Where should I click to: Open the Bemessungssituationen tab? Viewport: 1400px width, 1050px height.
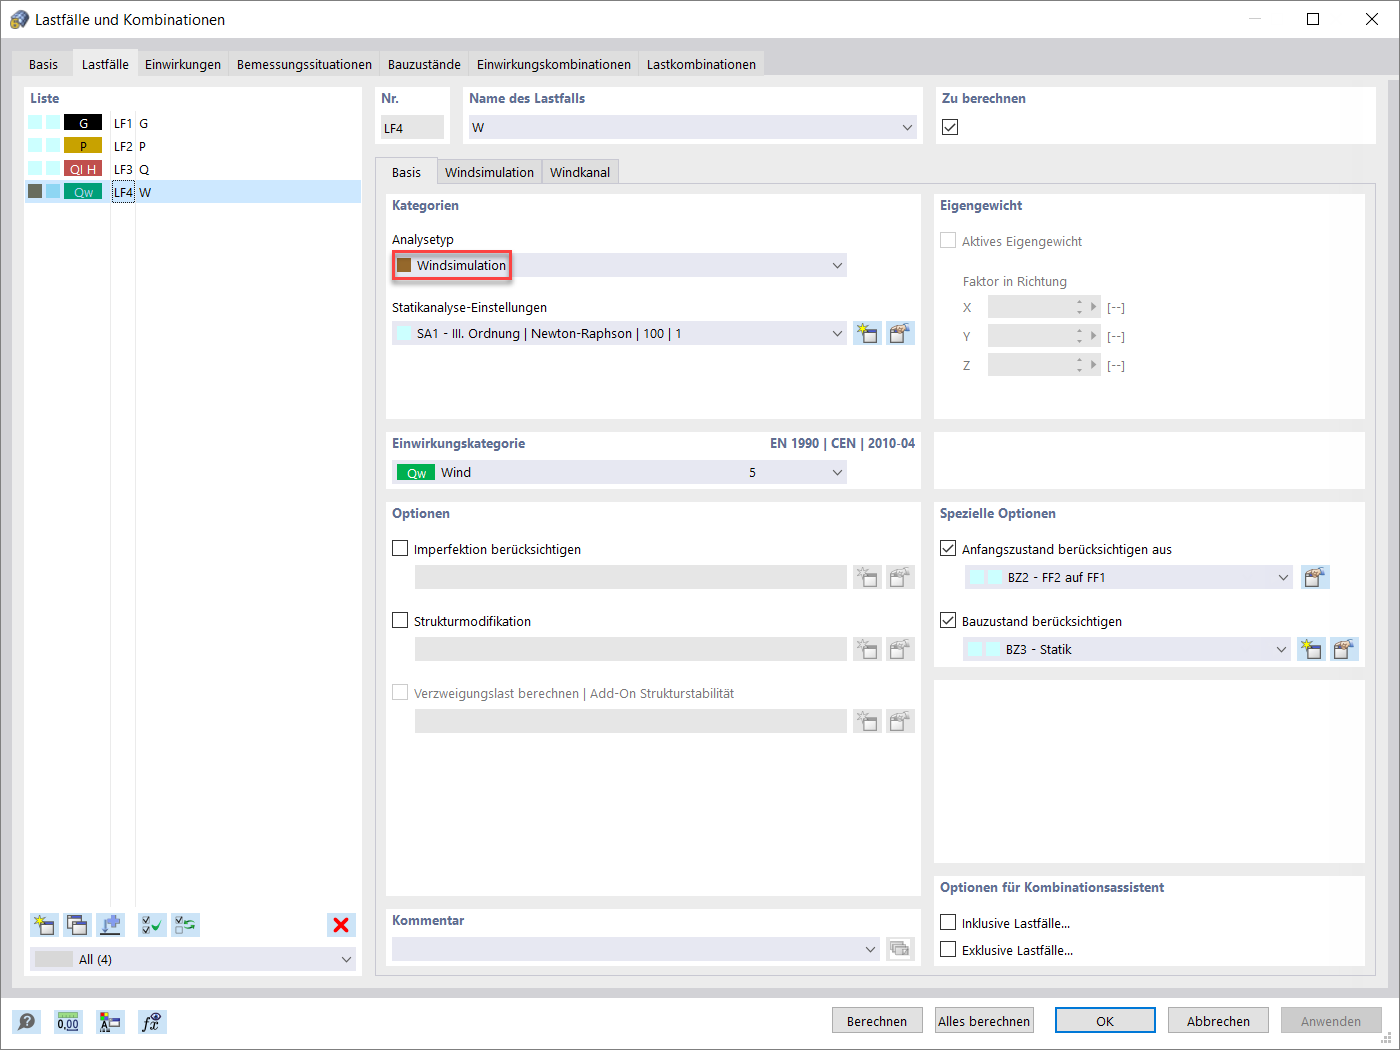[x=304, y=64]
